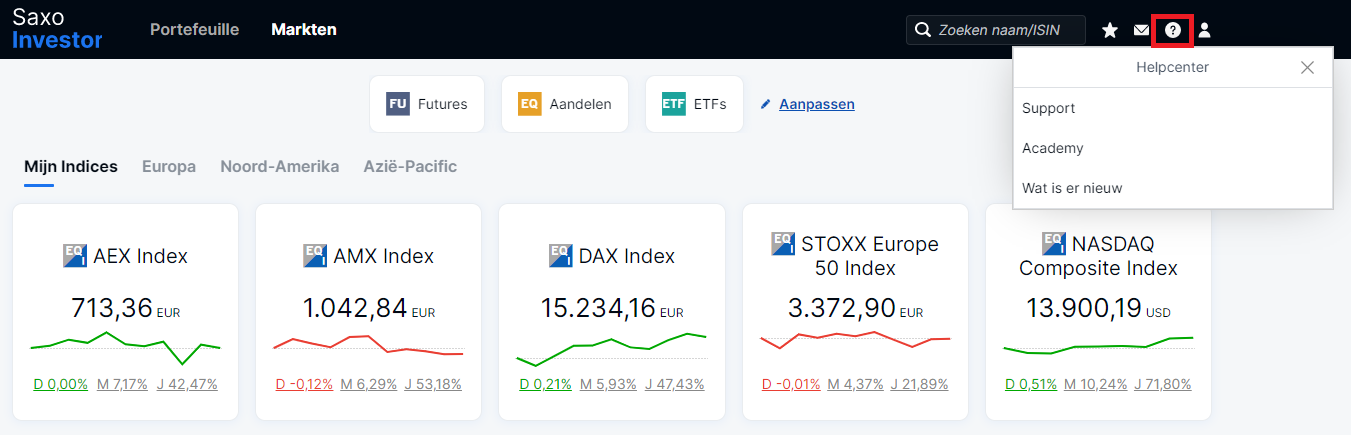This screenshot has width=1351, height=435.
Task: Switch to the Europa tab
Action: point(169,167)
